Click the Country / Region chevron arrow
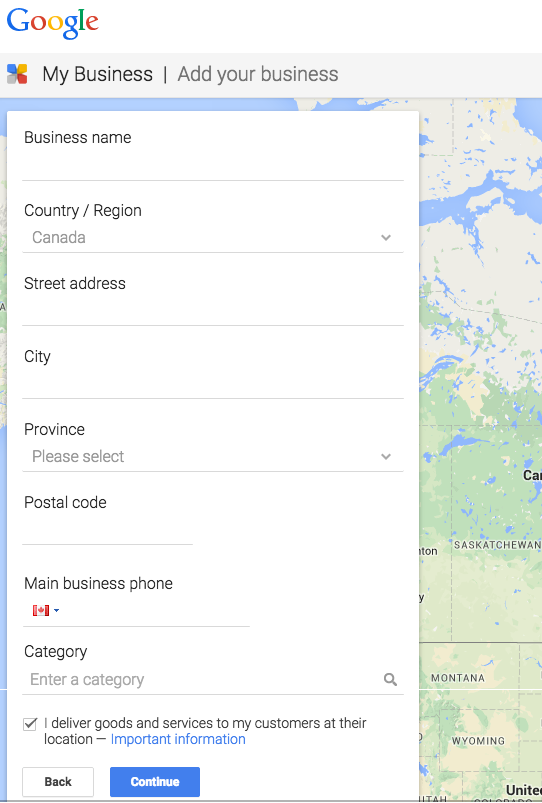Viewport: 542px width, 803px height. [x=386, y=238]
